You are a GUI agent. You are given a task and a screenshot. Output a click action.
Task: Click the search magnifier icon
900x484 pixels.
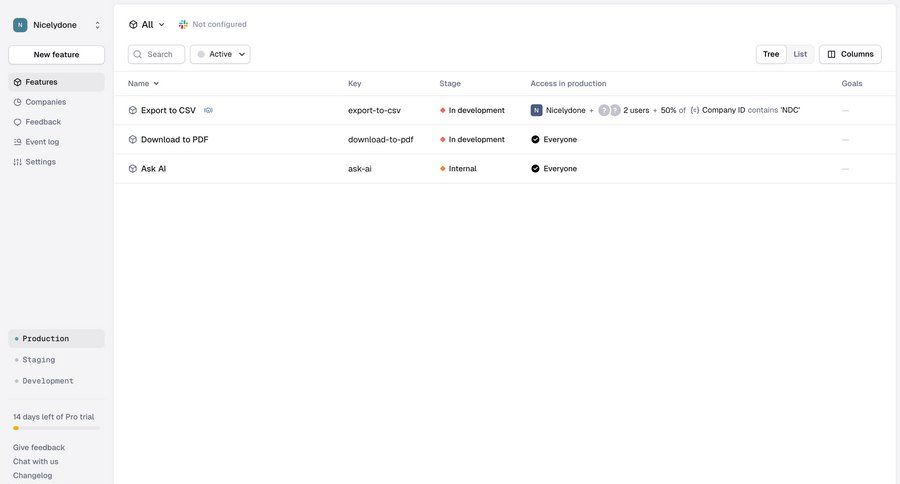click(x=138, y=55)
